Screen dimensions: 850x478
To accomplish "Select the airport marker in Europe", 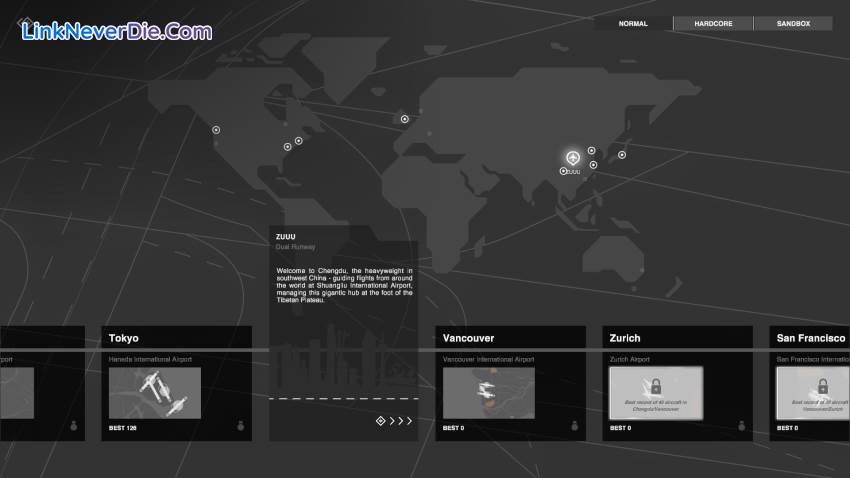I will (405, 119).
